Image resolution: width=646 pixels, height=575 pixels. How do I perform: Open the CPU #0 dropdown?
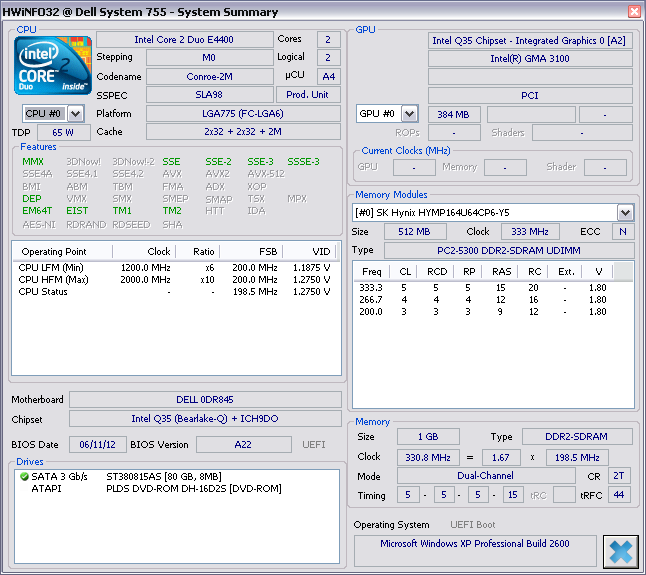[x=75, y=114]
